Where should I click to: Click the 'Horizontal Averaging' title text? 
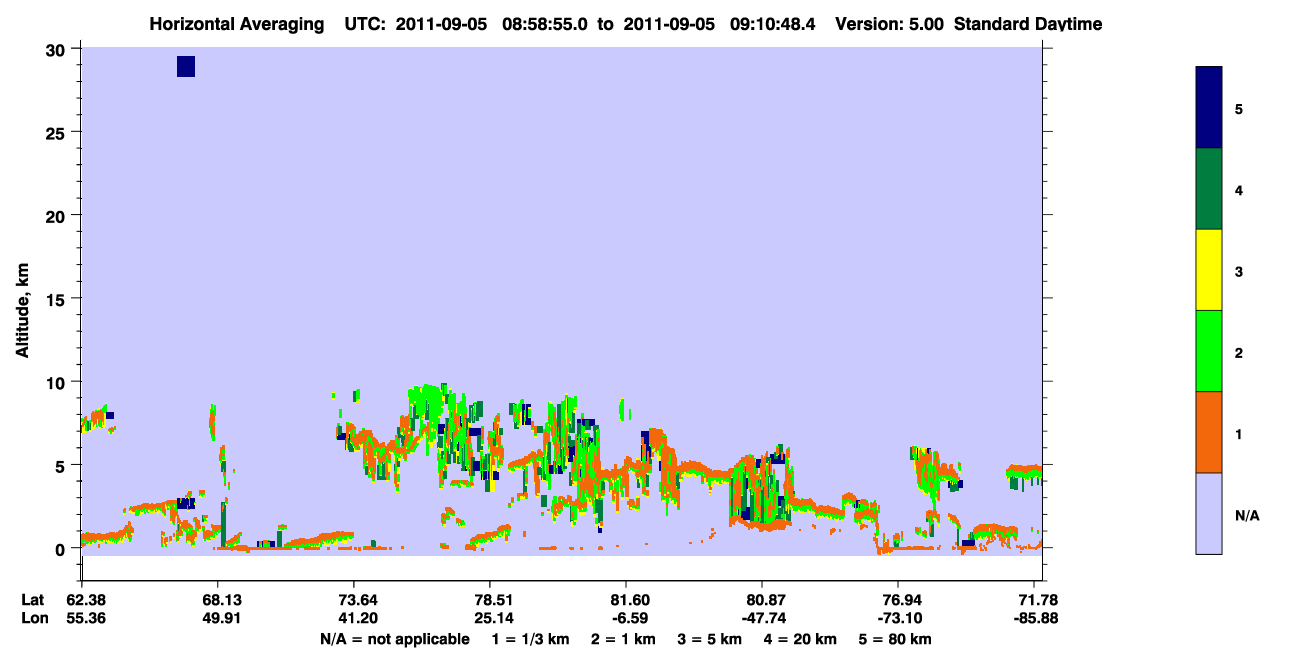coord(235,24)
